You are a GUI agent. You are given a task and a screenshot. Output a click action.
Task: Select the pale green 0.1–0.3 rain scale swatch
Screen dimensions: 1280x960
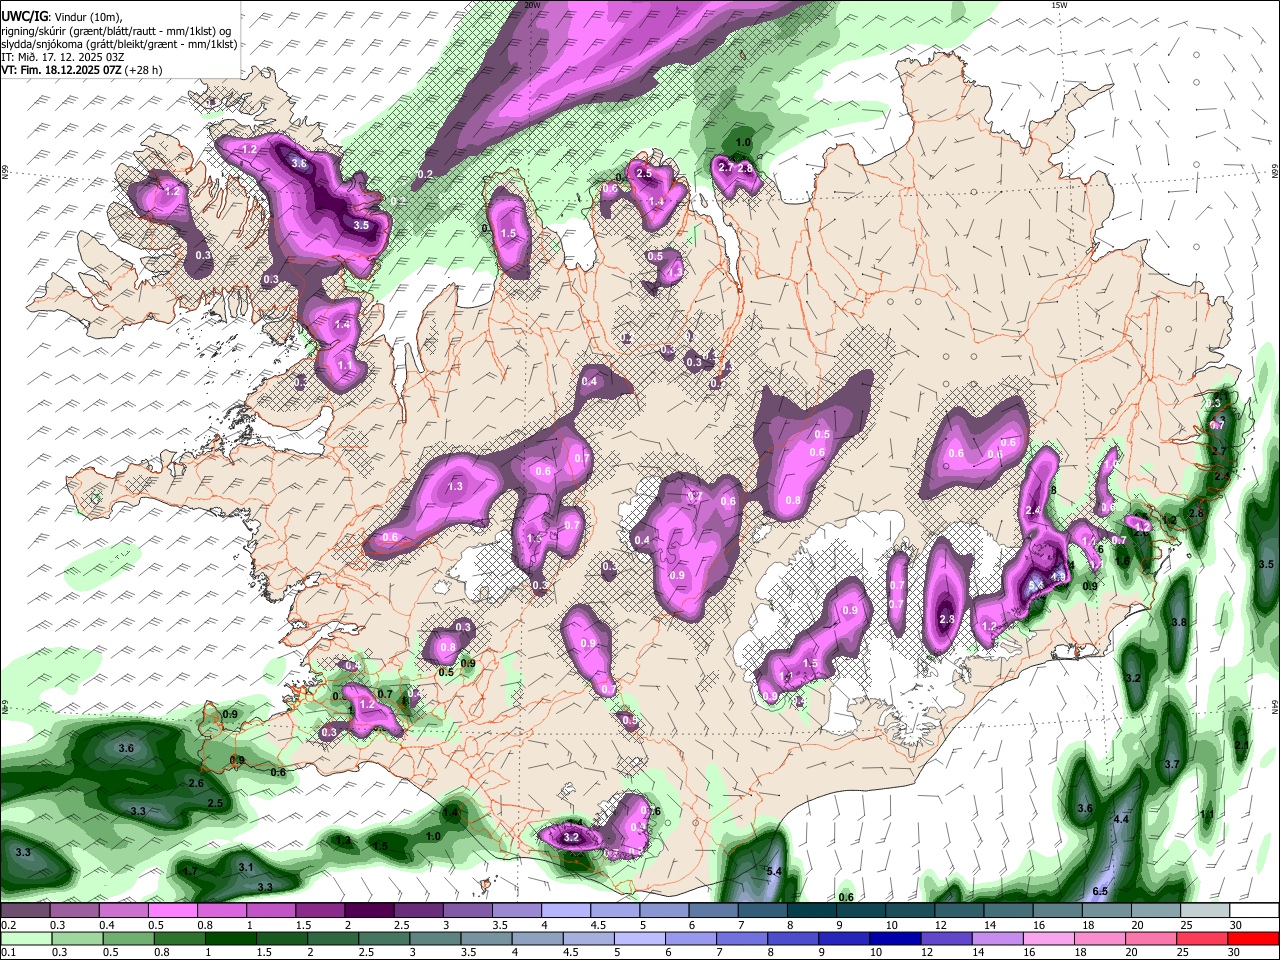click(24, 938)
